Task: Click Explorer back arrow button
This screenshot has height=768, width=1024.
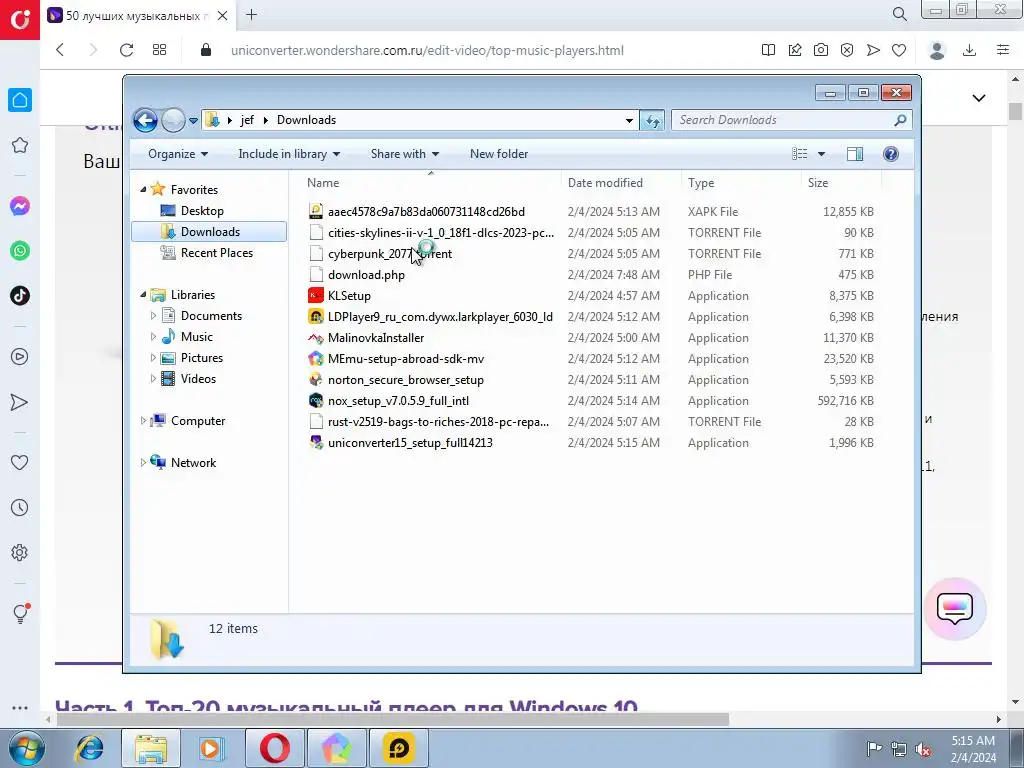Action: (145, 120)
